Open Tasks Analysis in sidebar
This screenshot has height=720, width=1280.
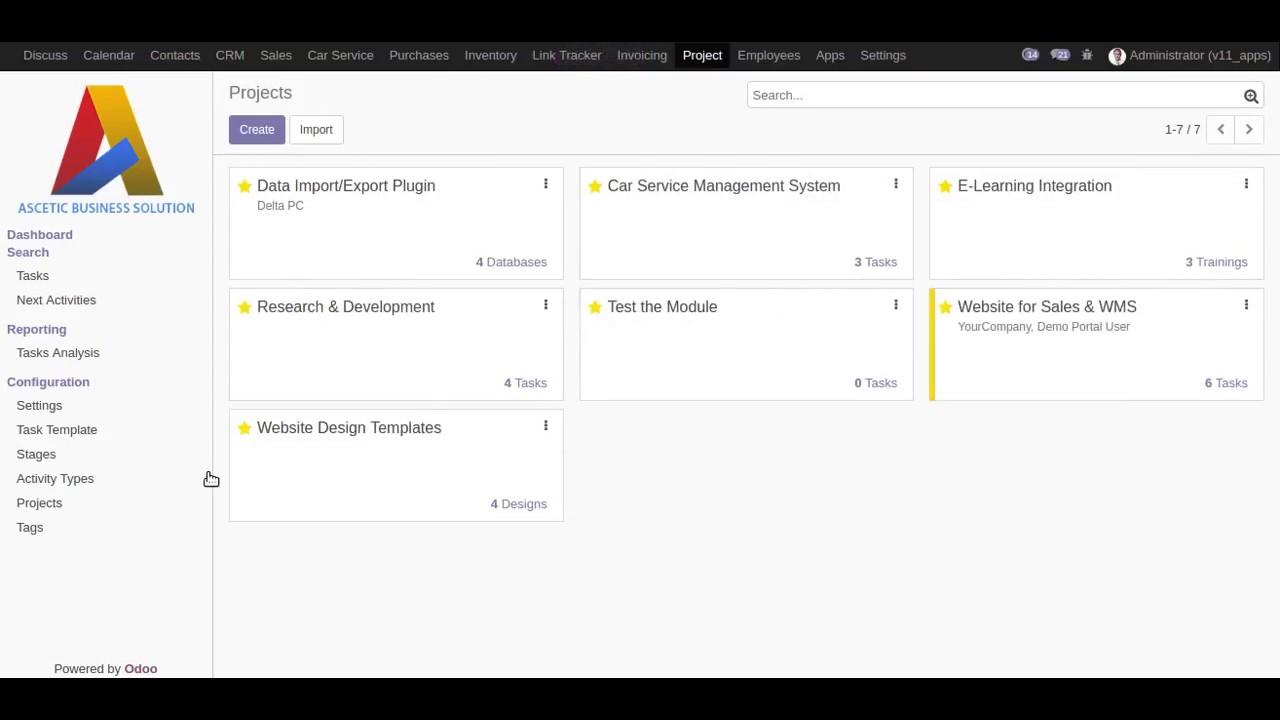(58, 353)
